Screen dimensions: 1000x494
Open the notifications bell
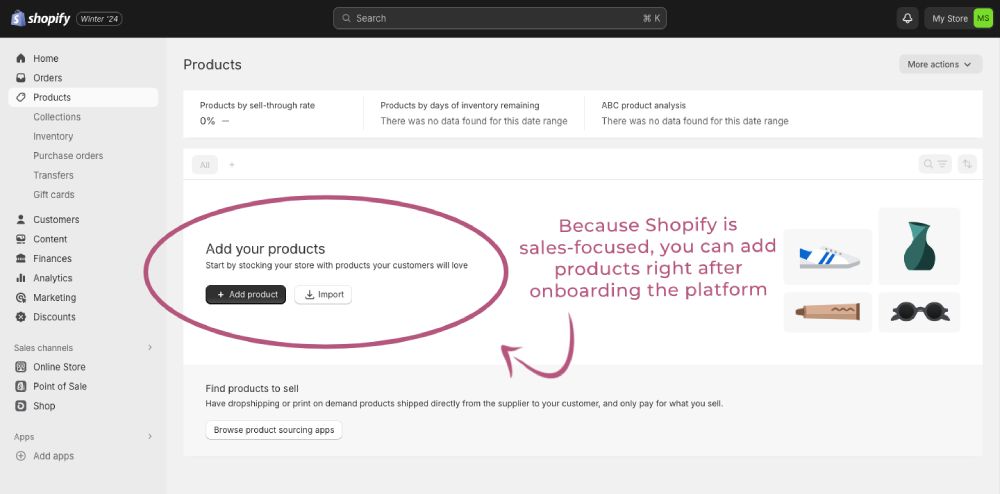908,18
